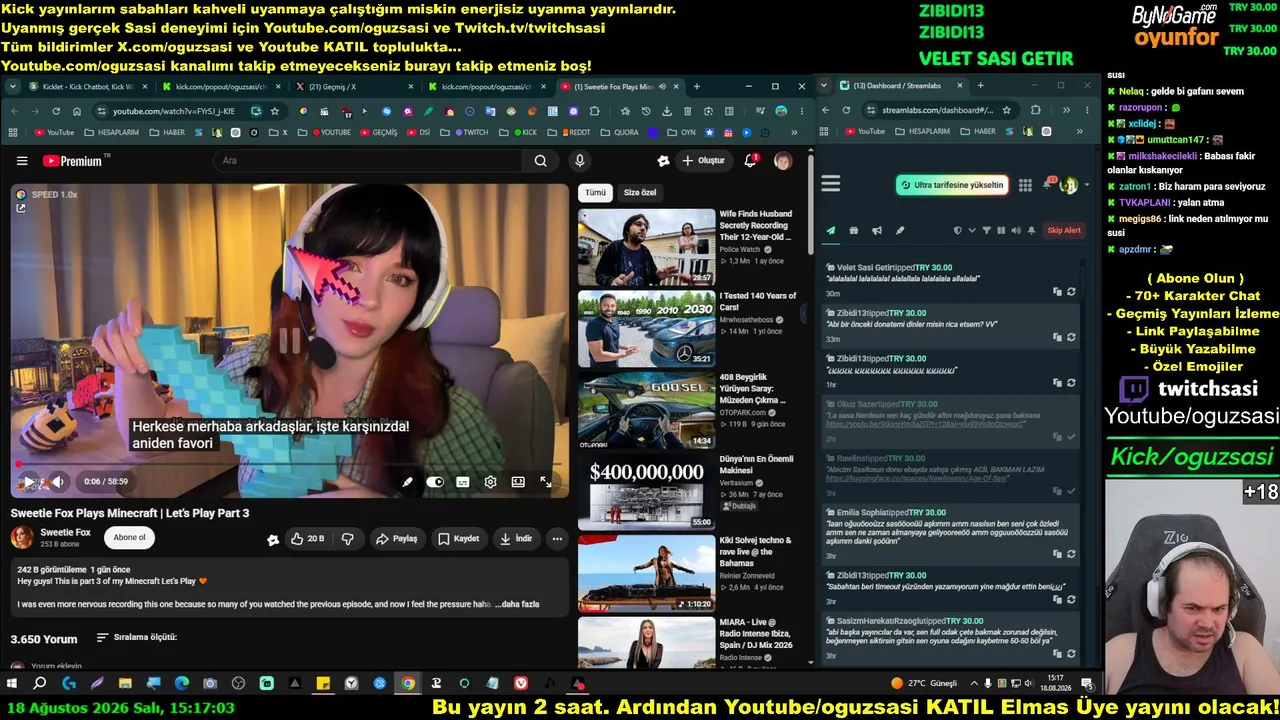Click the Oluştur create button

(x=703, y=161)
